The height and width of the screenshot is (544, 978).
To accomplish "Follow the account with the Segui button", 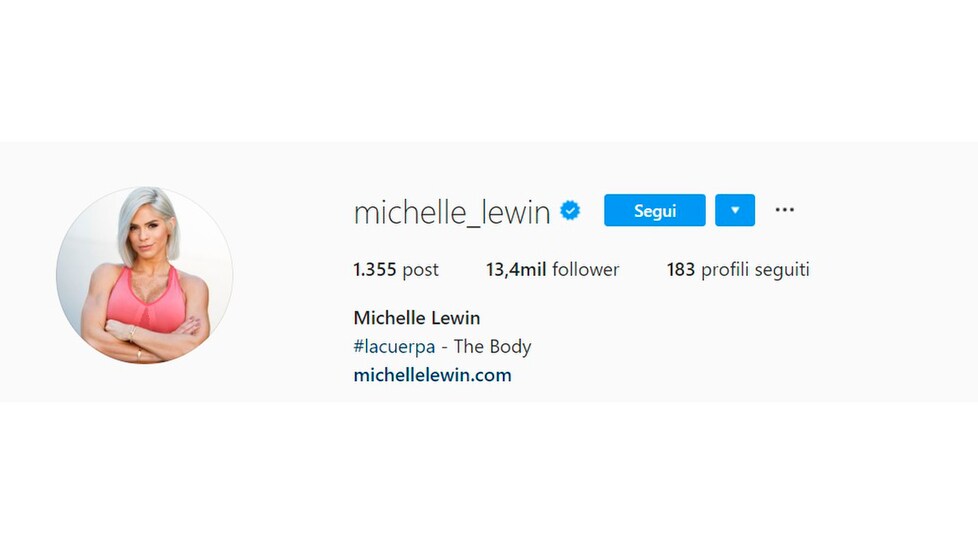I will pos(654,210).
